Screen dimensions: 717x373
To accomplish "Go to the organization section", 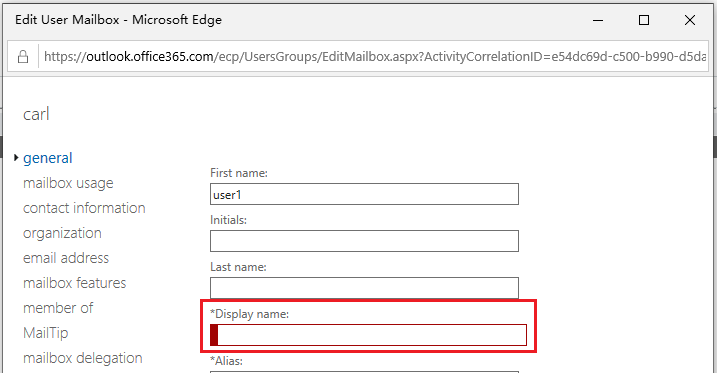I will pyautogui.click(x=62, y=233).
